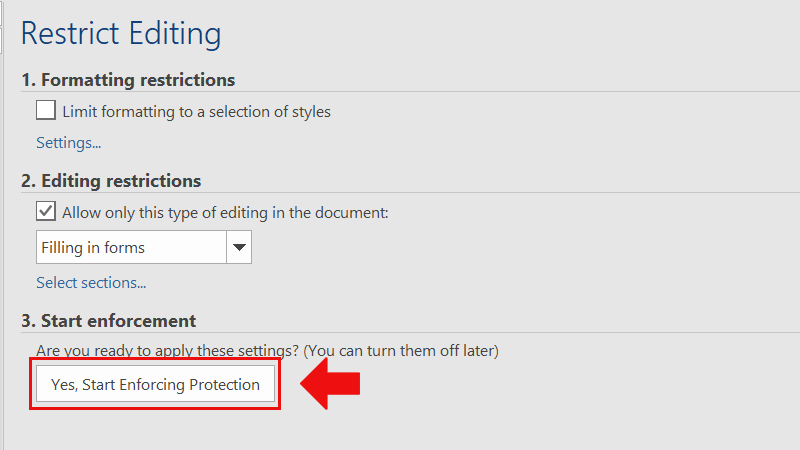This screenshot has width=800, height=450.
Task: Click the 'Limit formatting to a selection of styles' label
Action: [196, 112]
